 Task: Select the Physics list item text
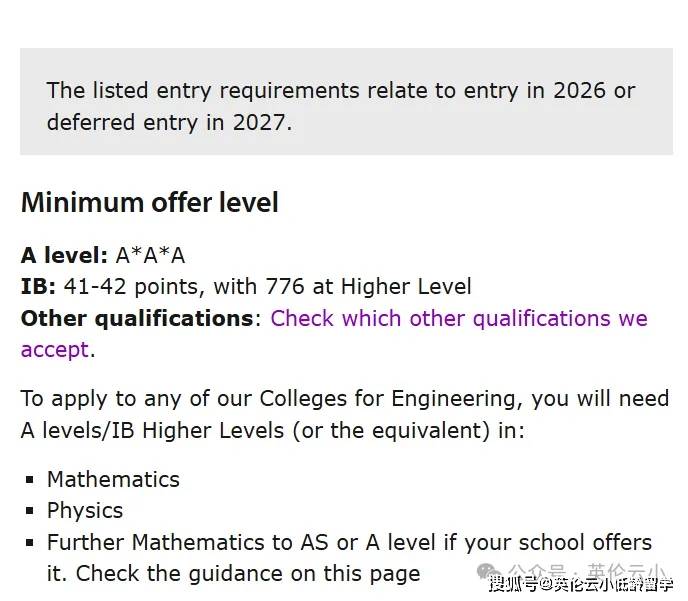click(85, 511)
